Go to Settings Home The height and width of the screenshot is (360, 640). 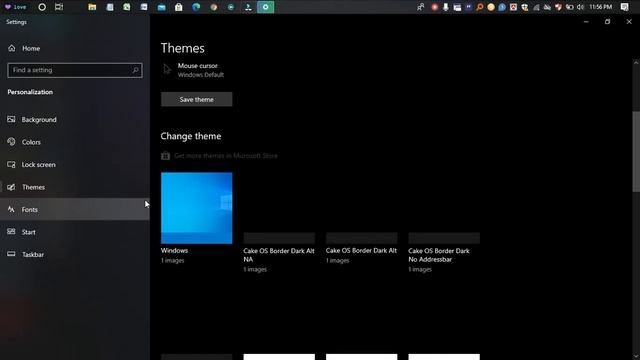[75, 48]
